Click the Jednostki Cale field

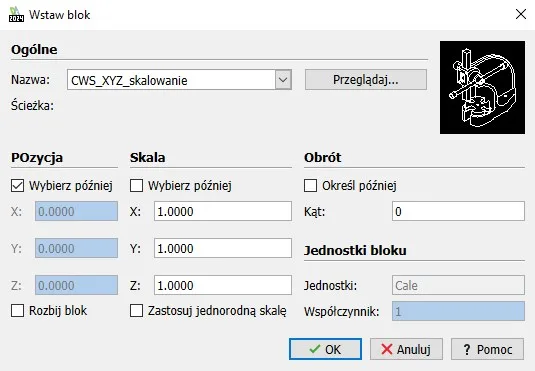pos(458,285)
